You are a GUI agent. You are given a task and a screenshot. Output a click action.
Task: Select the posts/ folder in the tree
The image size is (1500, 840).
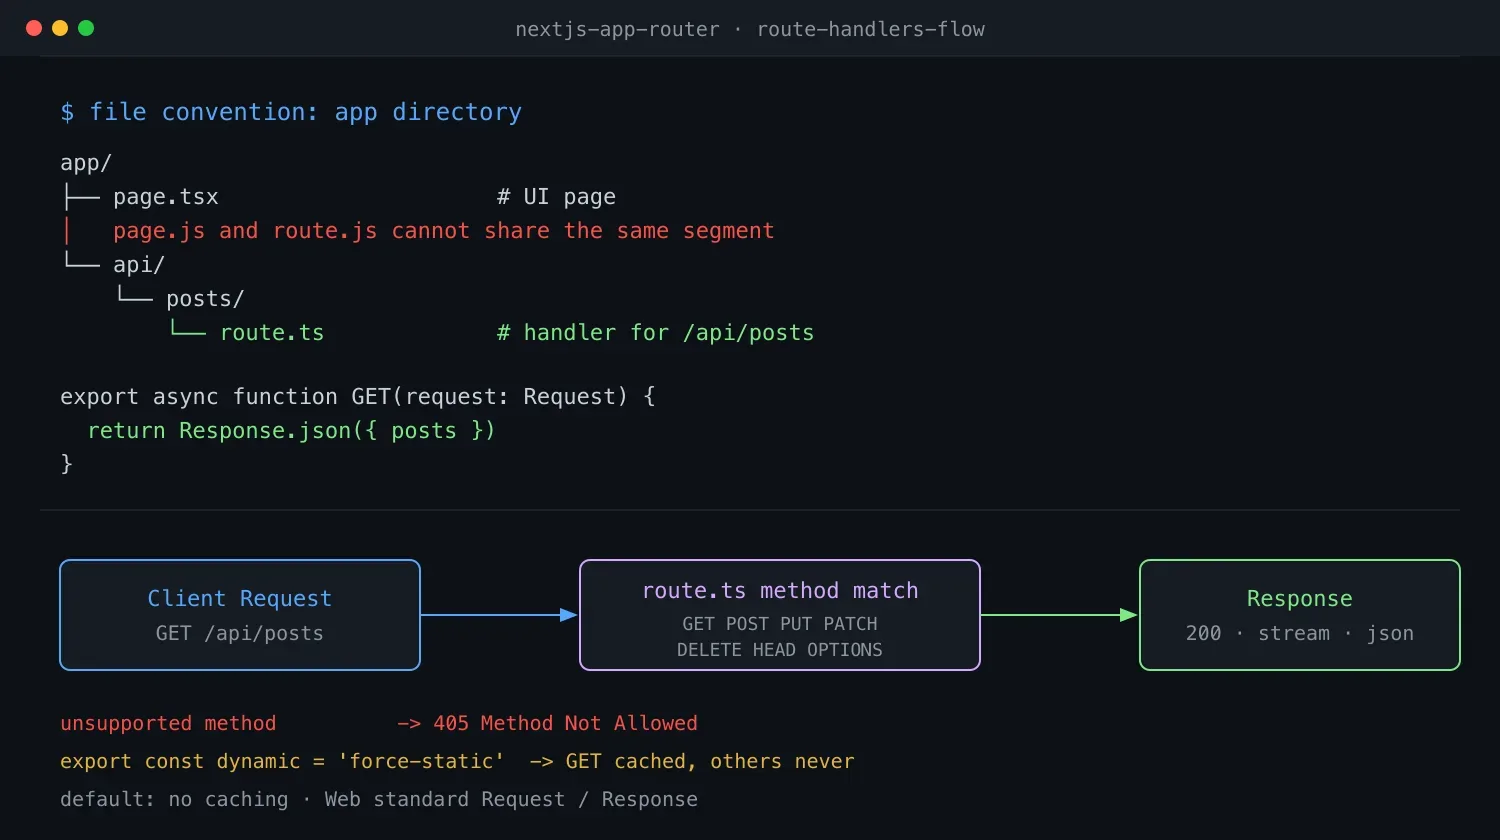pos(205,299)
